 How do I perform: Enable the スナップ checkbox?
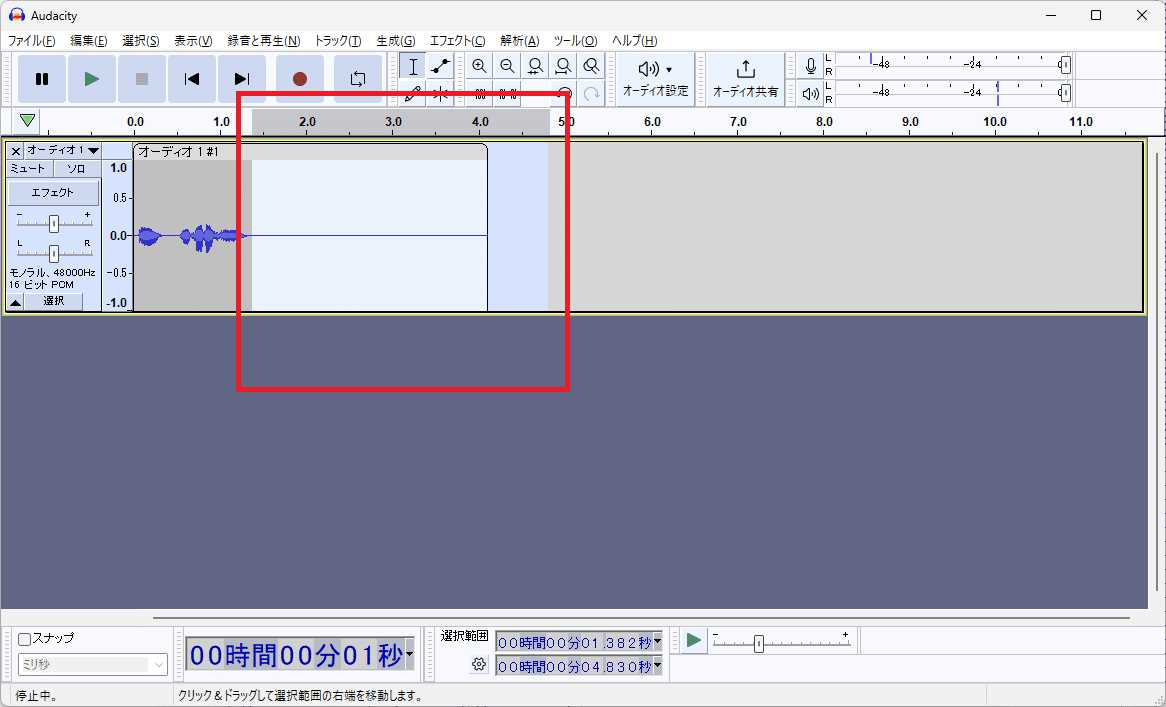click(25, 639)
